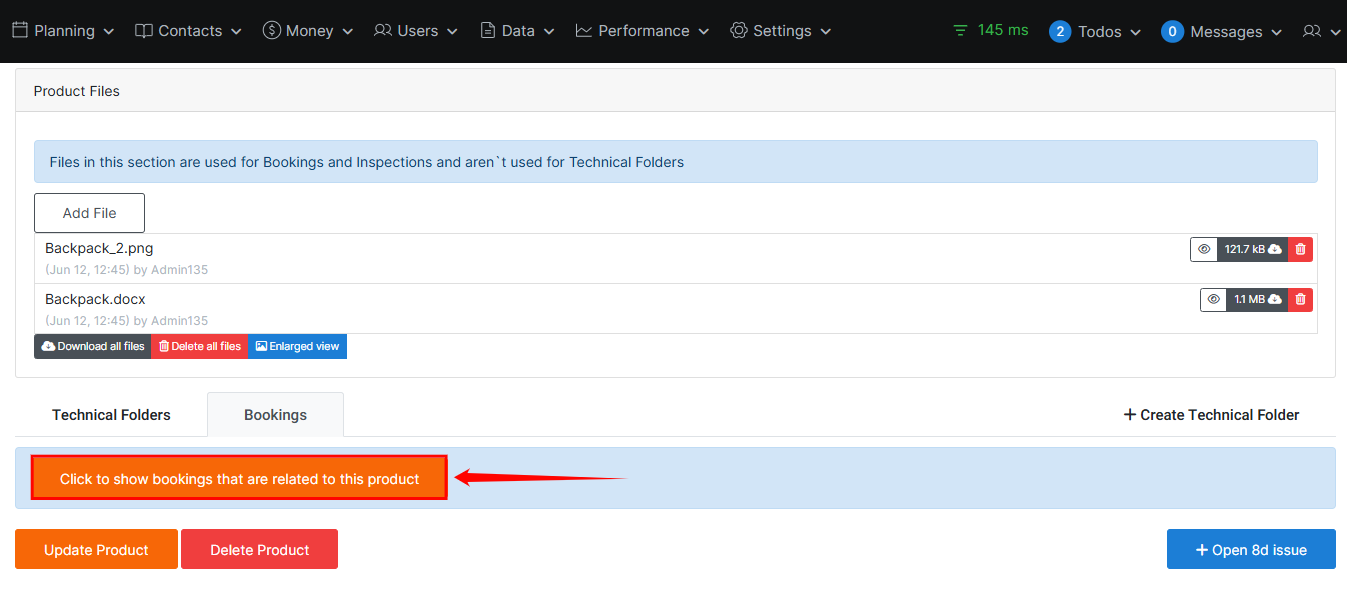1347x599 pixels.
Task: Open the Planning dropdown menu
Action: [x=63, y=31]
